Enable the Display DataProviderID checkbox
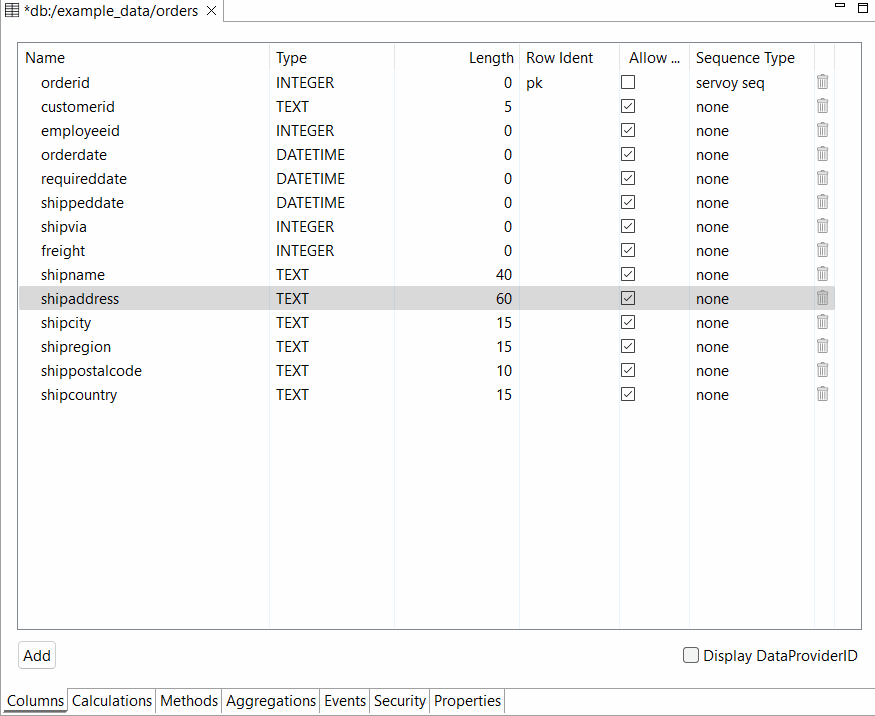This screenshot has height=716, width=875. pyautogui.click(x=691, y=656)
